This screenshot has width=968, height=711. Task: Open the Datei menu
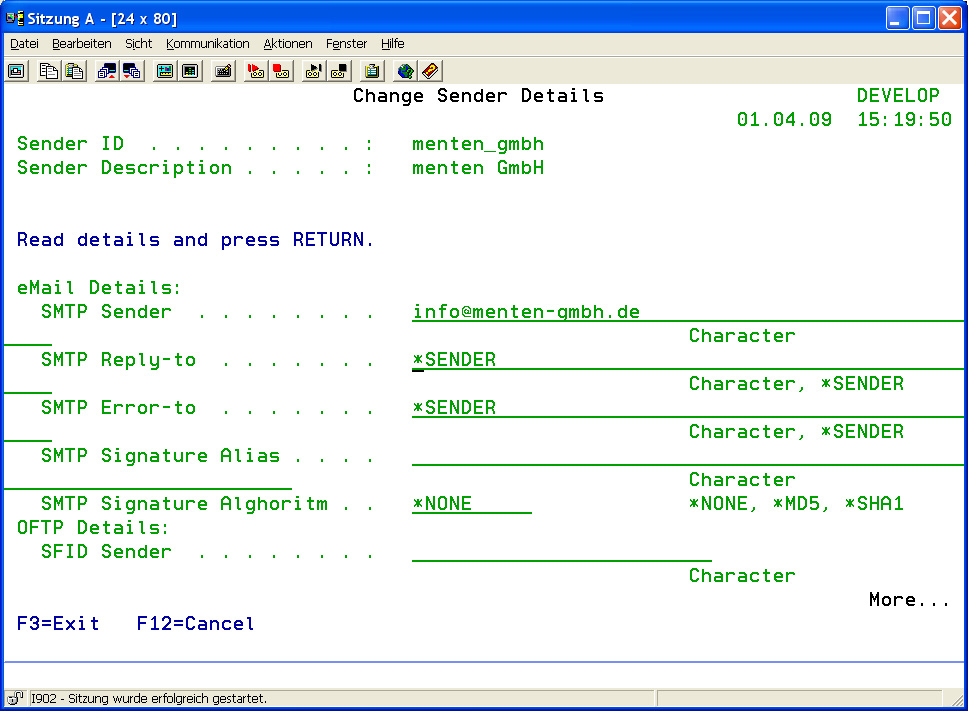[24, 44]
